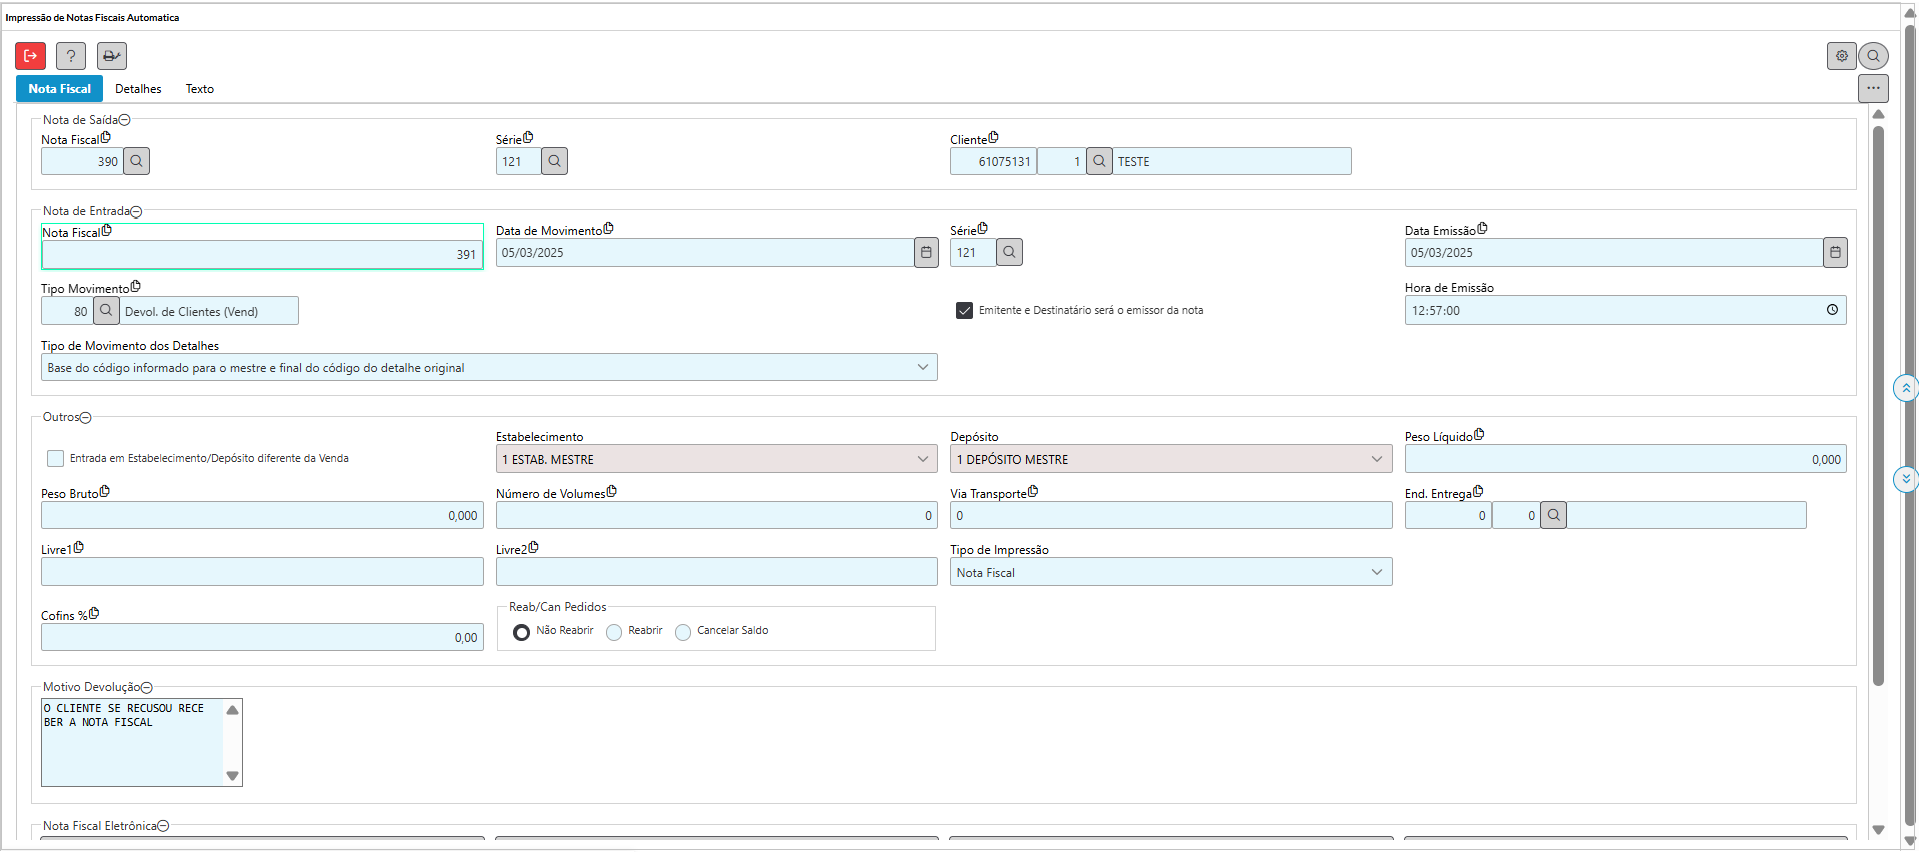1919x852 pixels.
Task: Select the Reabrir radio option
Action: click(x=614, y=632)
